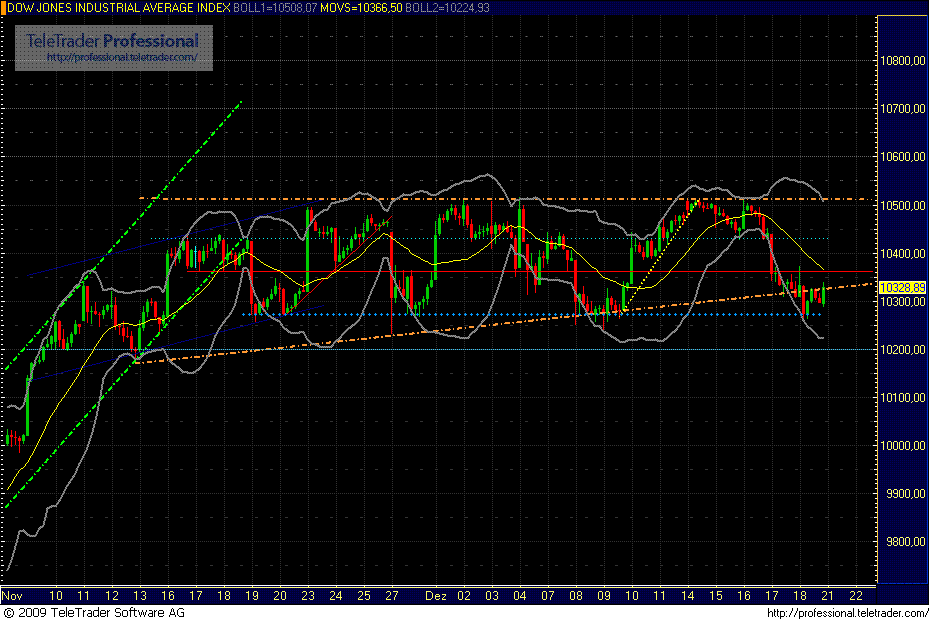The image size is (929, 622).
Task: Click the TeleTrader Professional logo watermark
Action: point(112,42)
